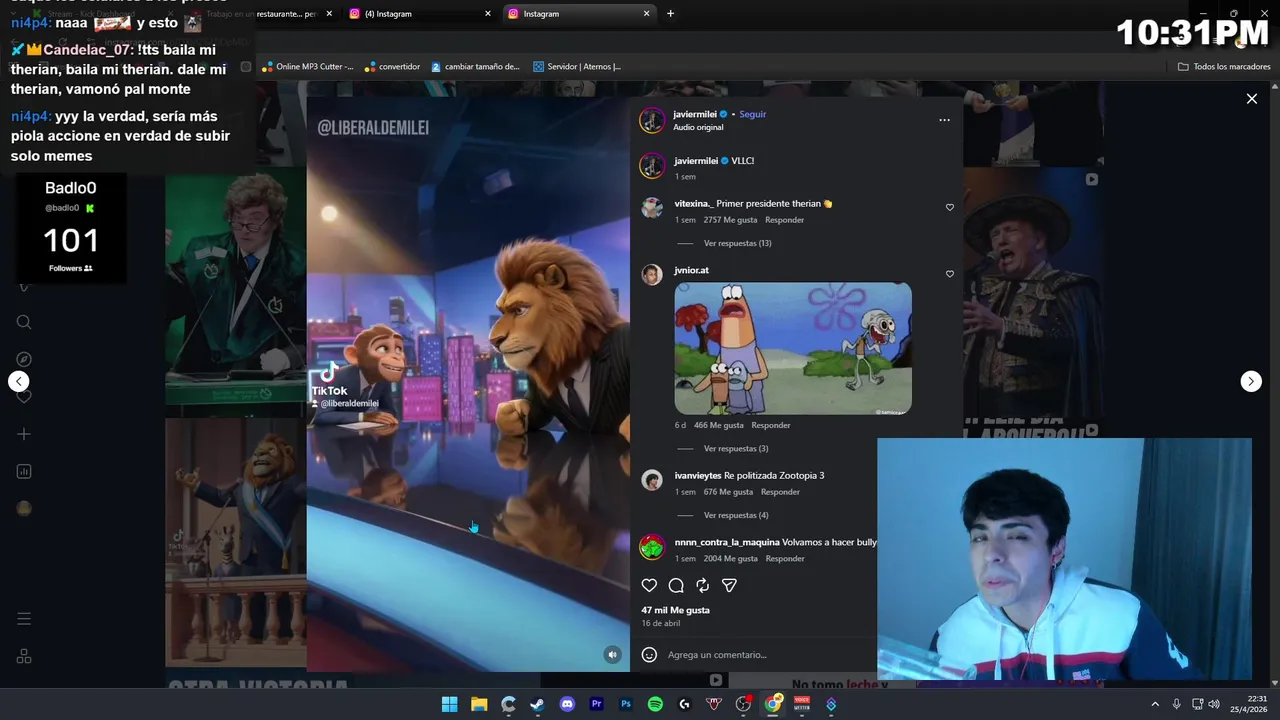
Task: Show hidden system tray icons chevron
Action: pos(1155,704)
